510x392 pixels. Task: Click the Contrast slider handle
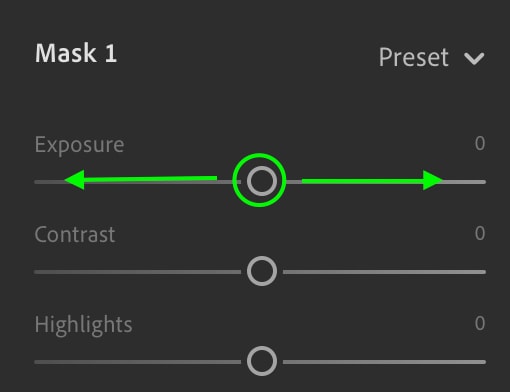[x=262, y=271]
